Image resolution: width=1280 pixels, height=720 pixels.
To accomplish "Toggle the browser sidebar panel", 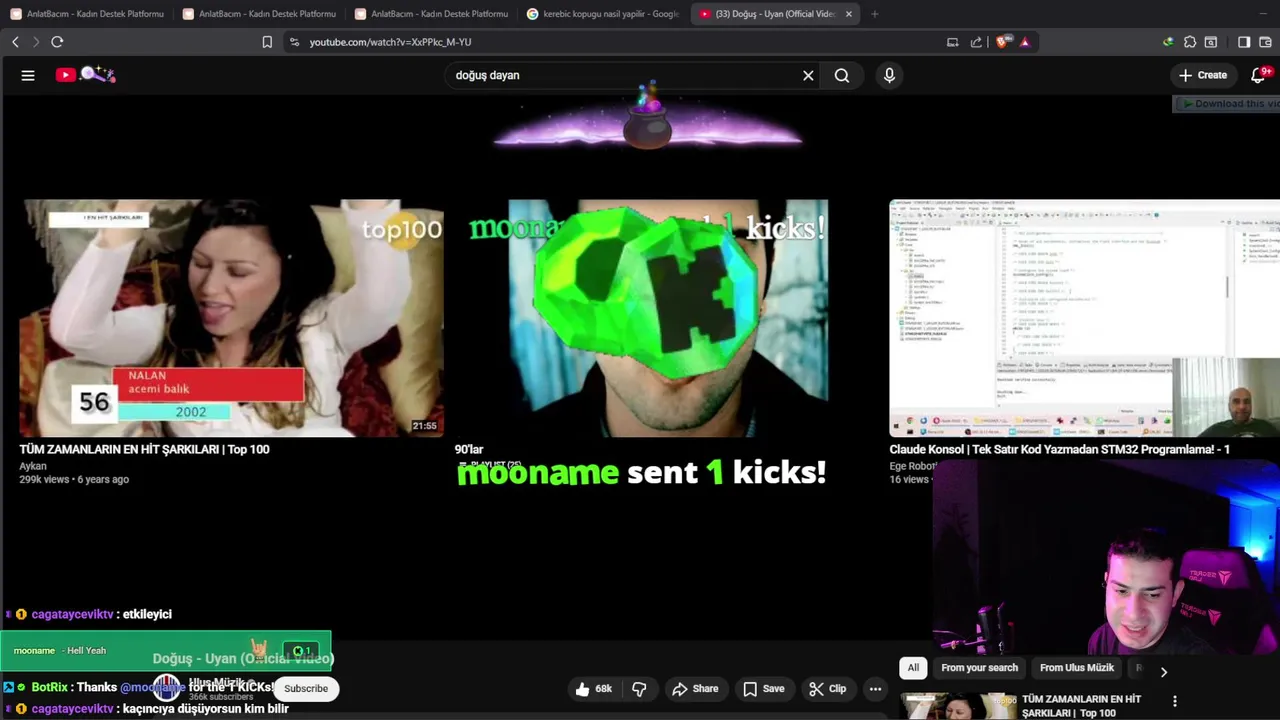I will 1244,42.
